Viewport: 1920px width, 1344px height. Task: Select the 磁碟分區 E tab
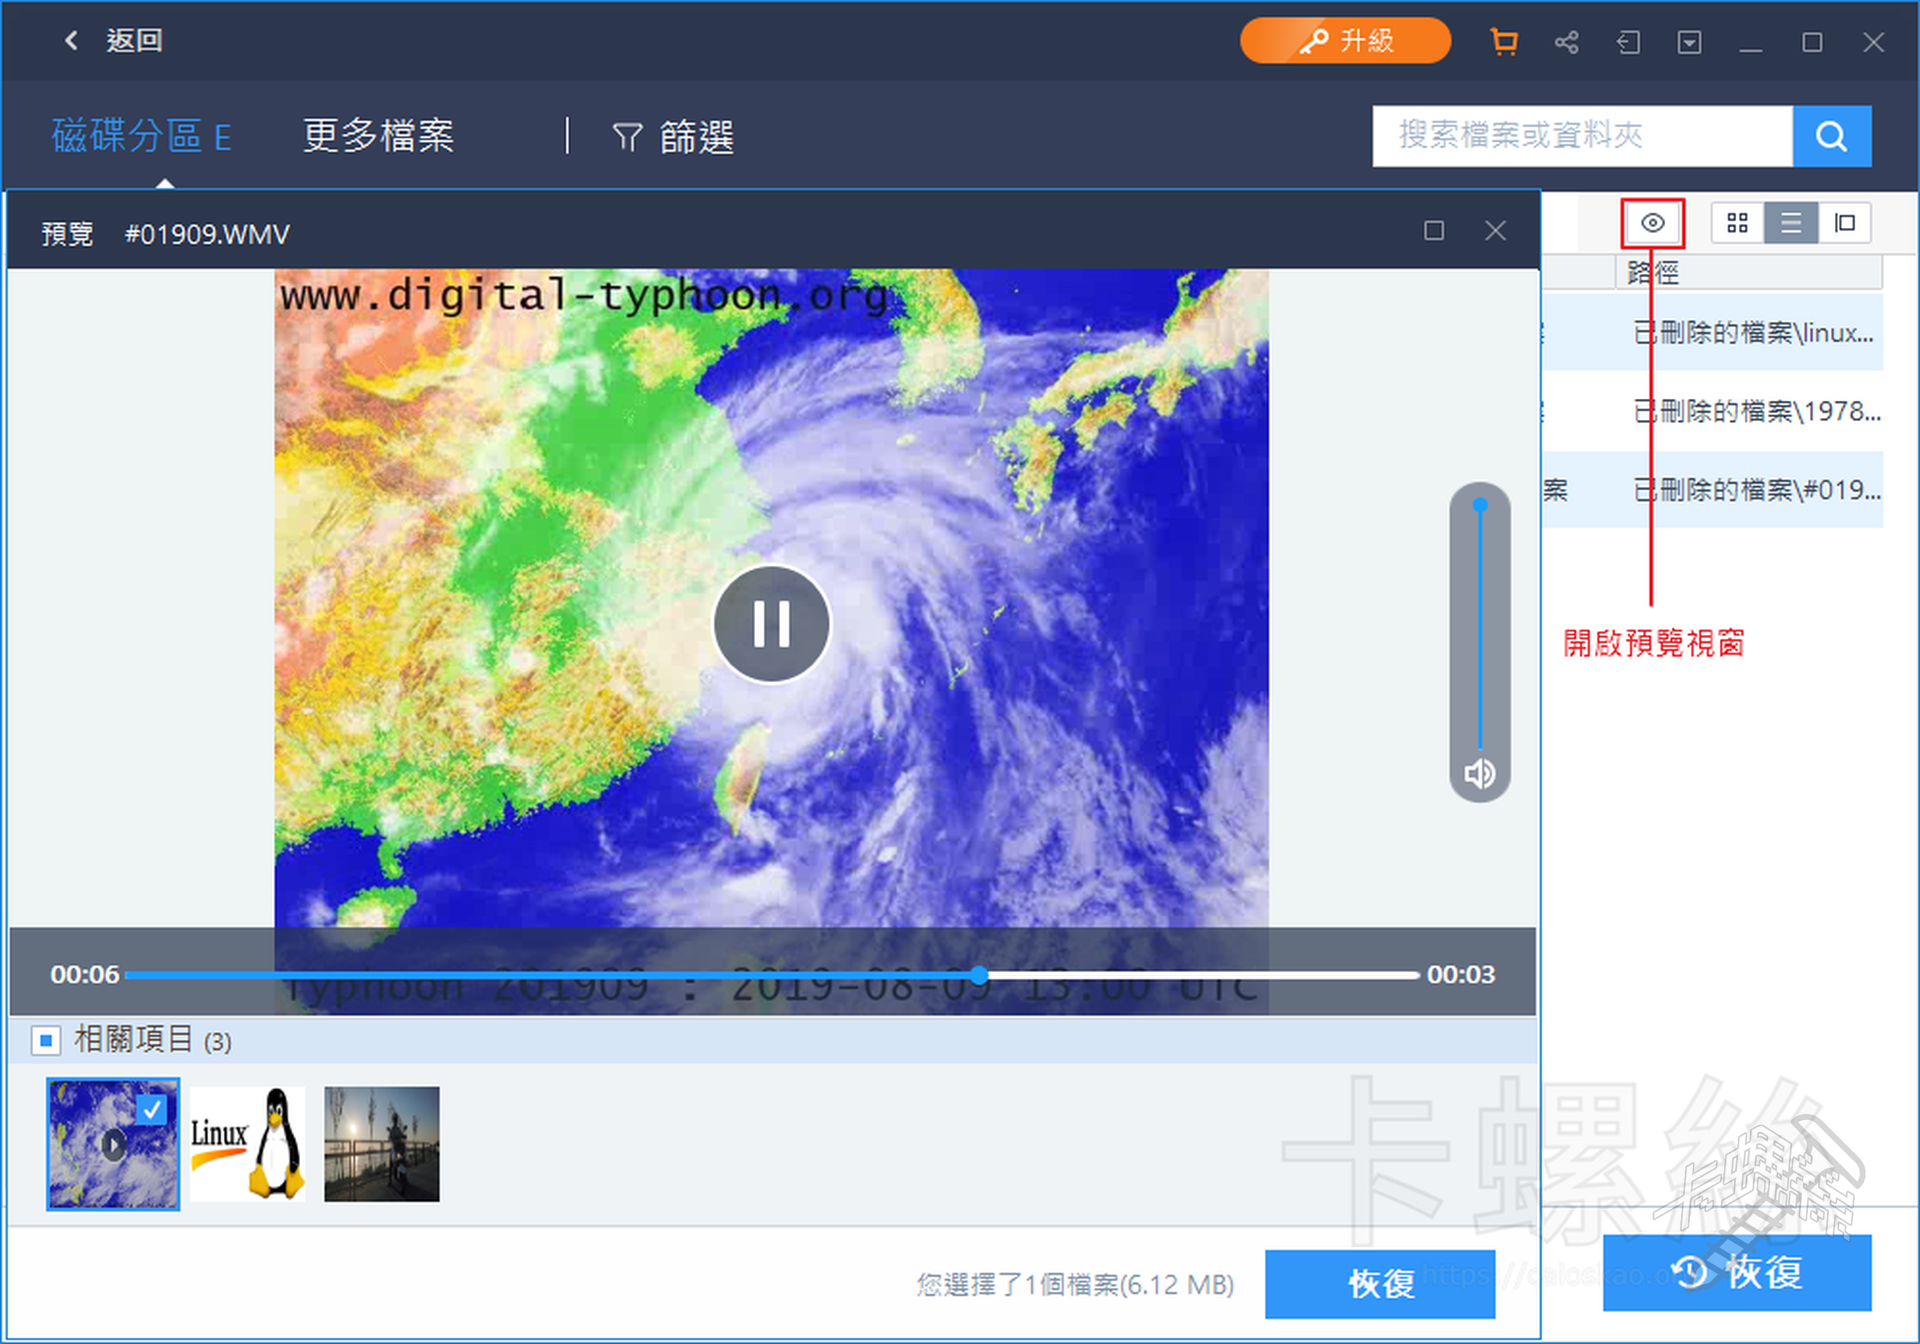click(x=141, y=136)
